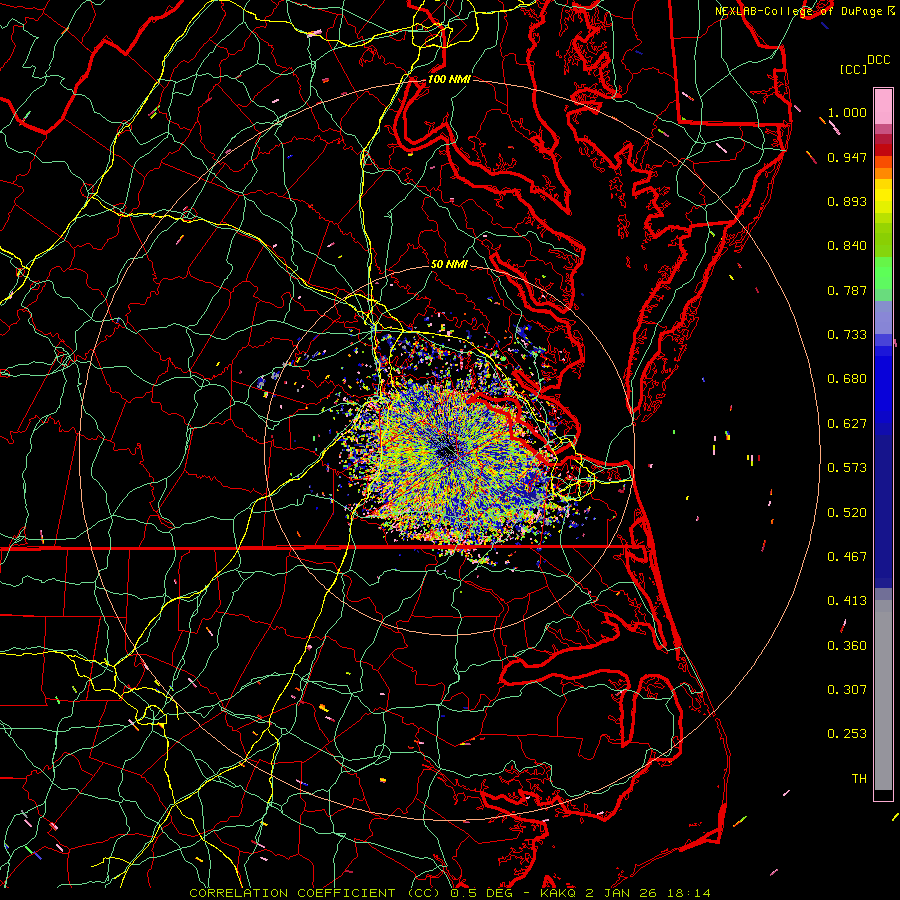900x900 pixels.
Task: Select the 0.307 legend value
Action: pyautogui.click(x=847, y=690)
